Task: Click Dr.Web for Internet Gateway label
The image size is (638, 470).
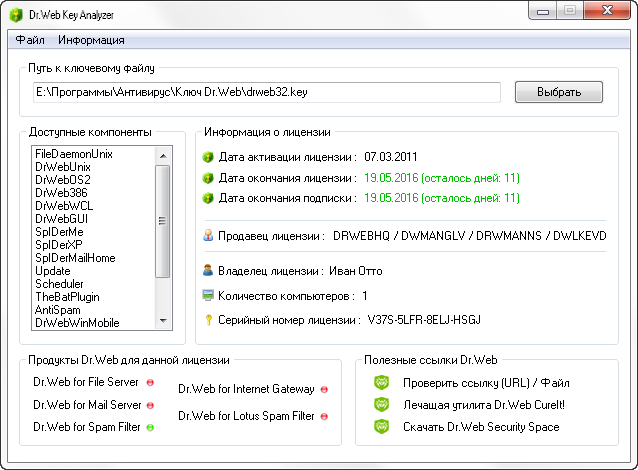Action: point(246,389)
